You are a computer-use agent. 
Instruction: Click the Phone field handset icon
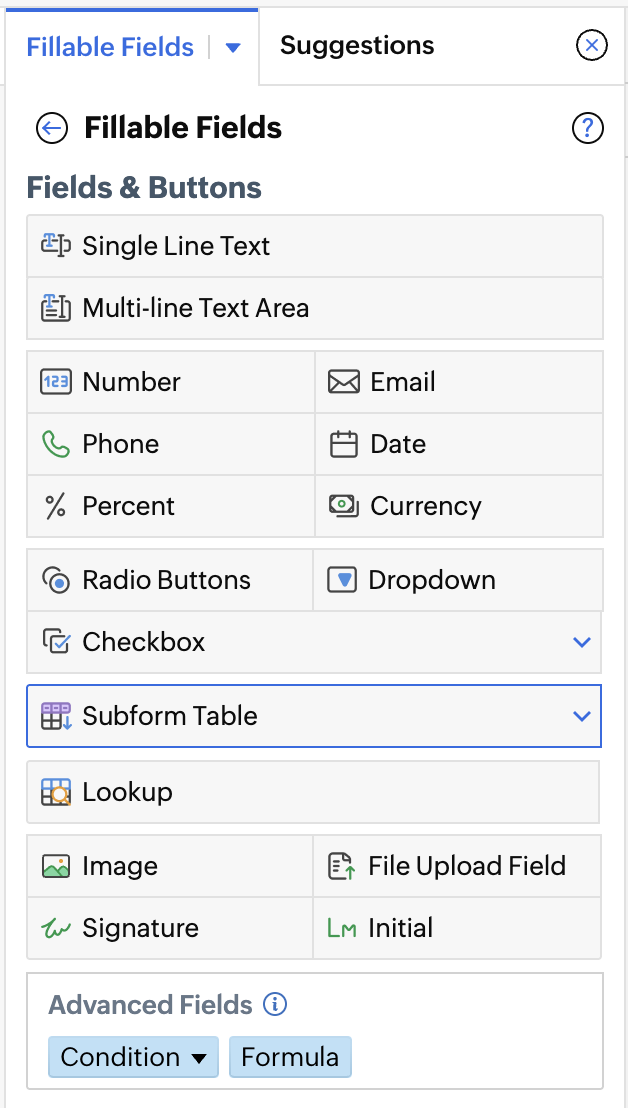point(55,444)
